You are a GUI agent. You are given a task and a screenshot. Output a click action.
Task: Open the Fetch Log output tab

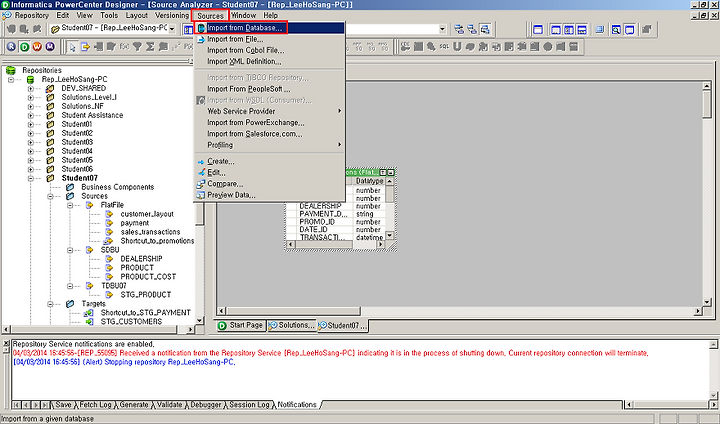tap(95, 405)
